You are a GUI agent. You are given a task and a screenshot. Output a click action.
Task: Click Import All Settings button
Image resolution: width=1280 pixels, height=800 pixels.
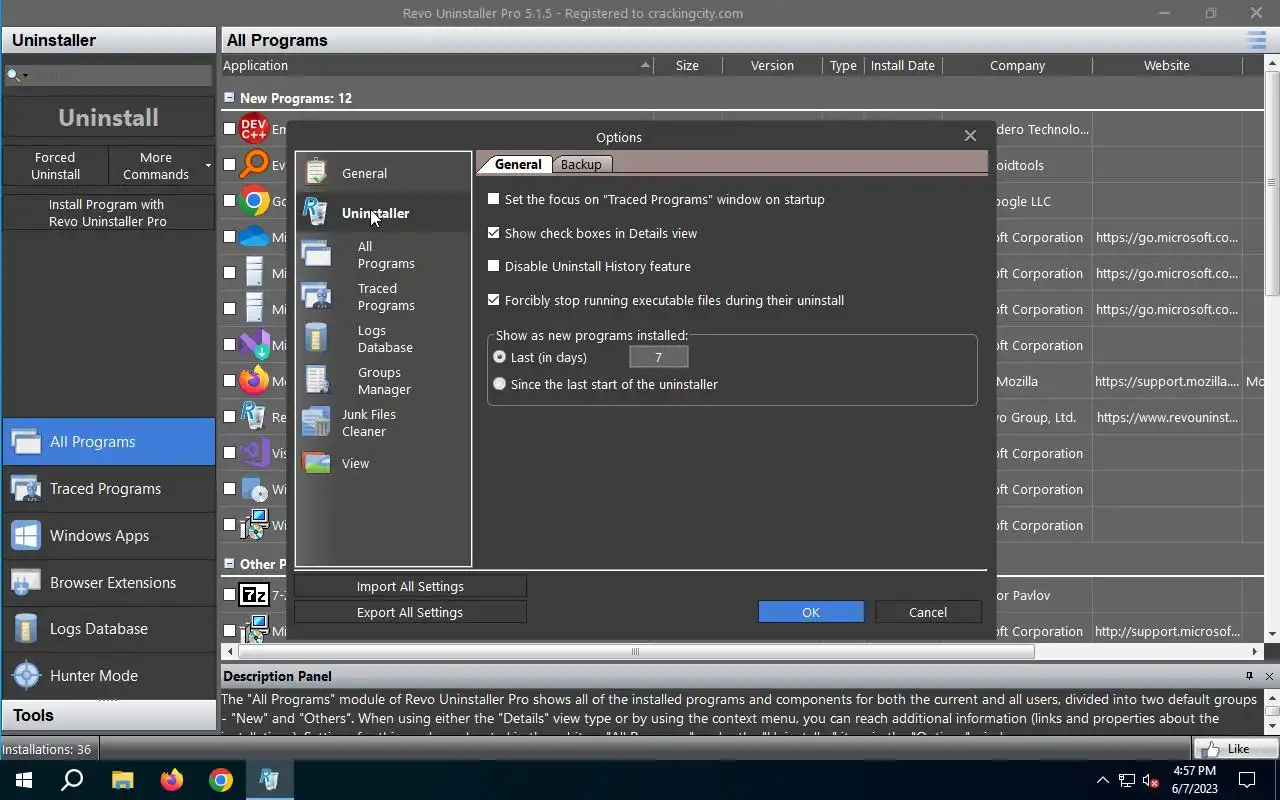coord(410,586)
